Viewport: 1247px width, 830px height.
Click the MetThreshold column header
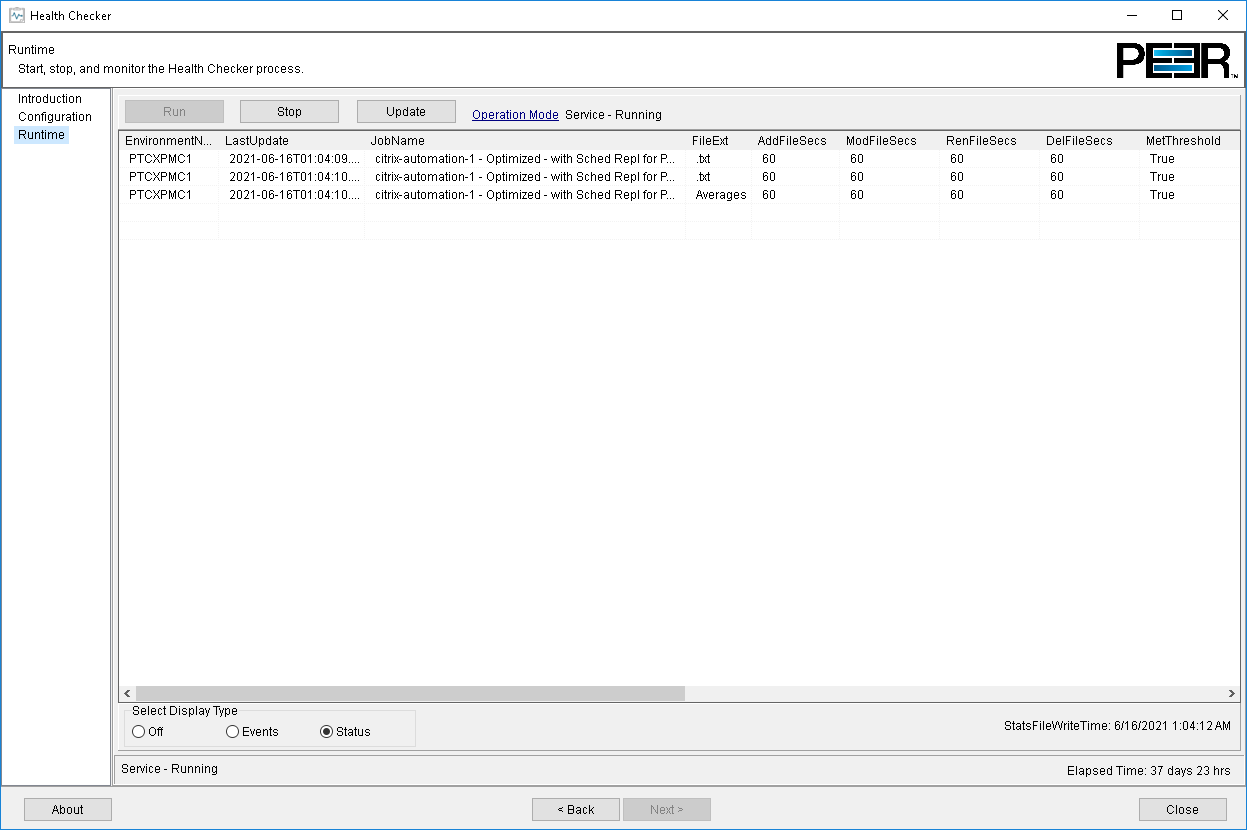[x=1185, y=140]
